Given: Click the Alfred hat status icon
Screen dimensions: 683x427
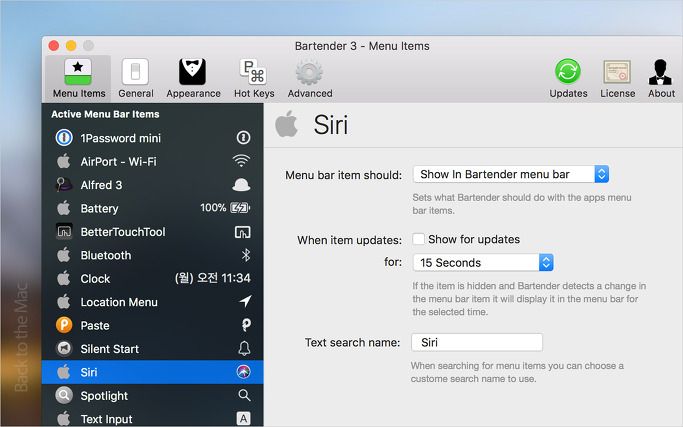Looking at the screenshot, I should pyautogui.click(x=241, y=185).
